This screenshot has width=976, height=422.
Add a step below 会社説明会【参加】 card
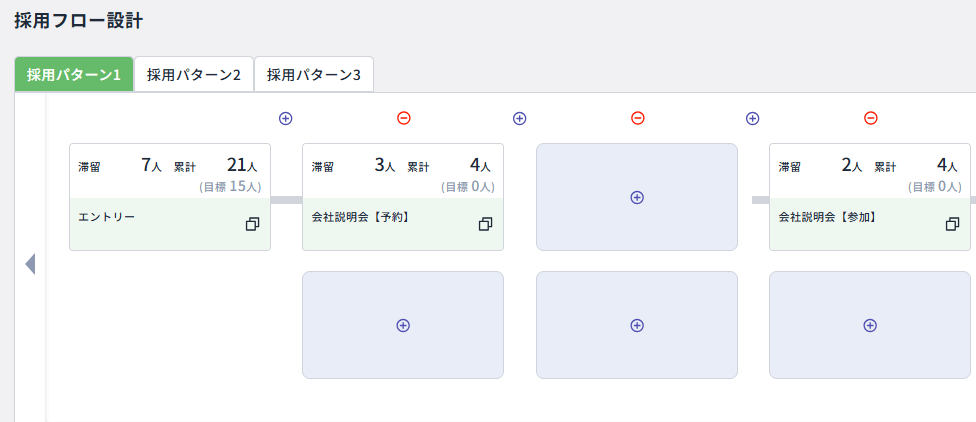coord(870,325)
